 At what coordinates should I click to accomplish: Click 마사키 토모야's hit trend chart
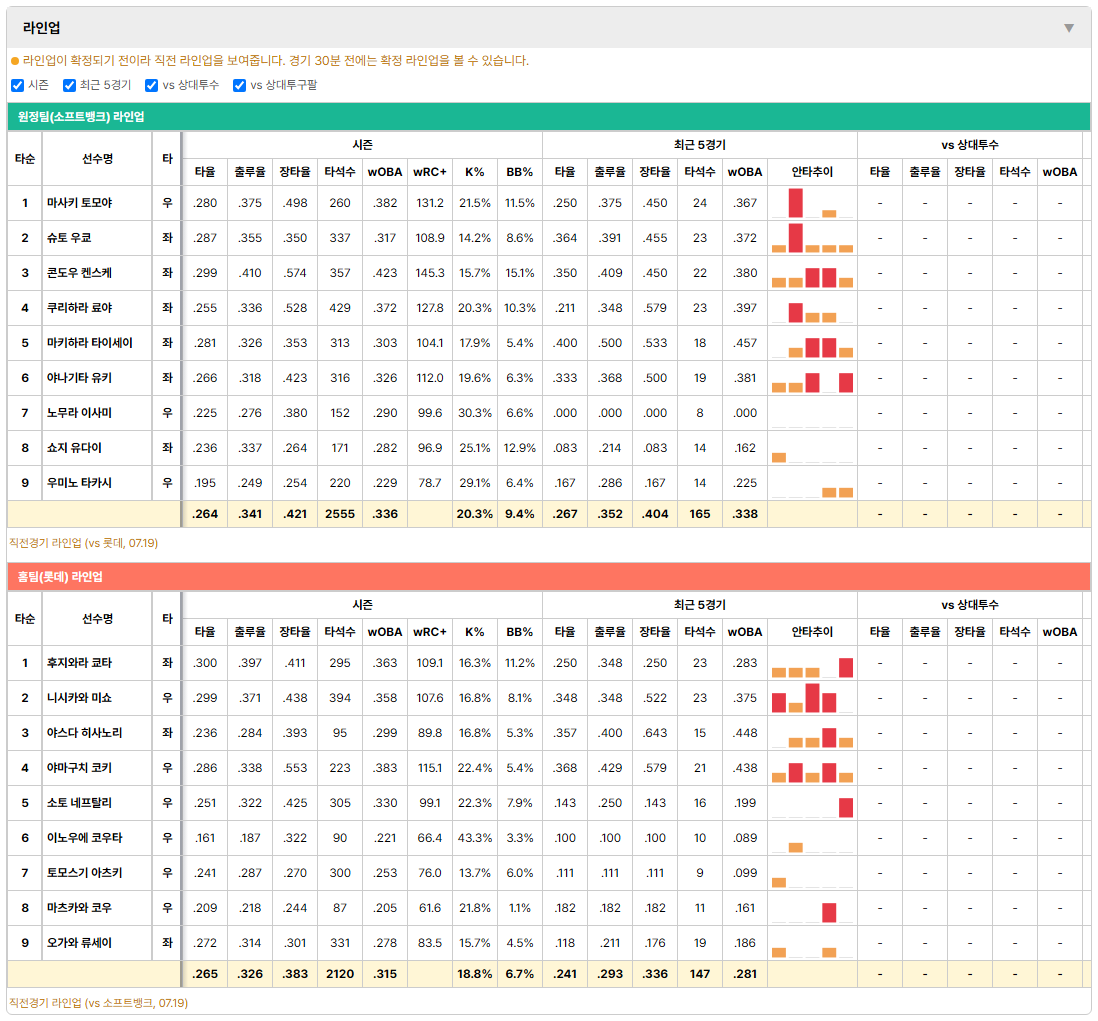click(812, 203)
